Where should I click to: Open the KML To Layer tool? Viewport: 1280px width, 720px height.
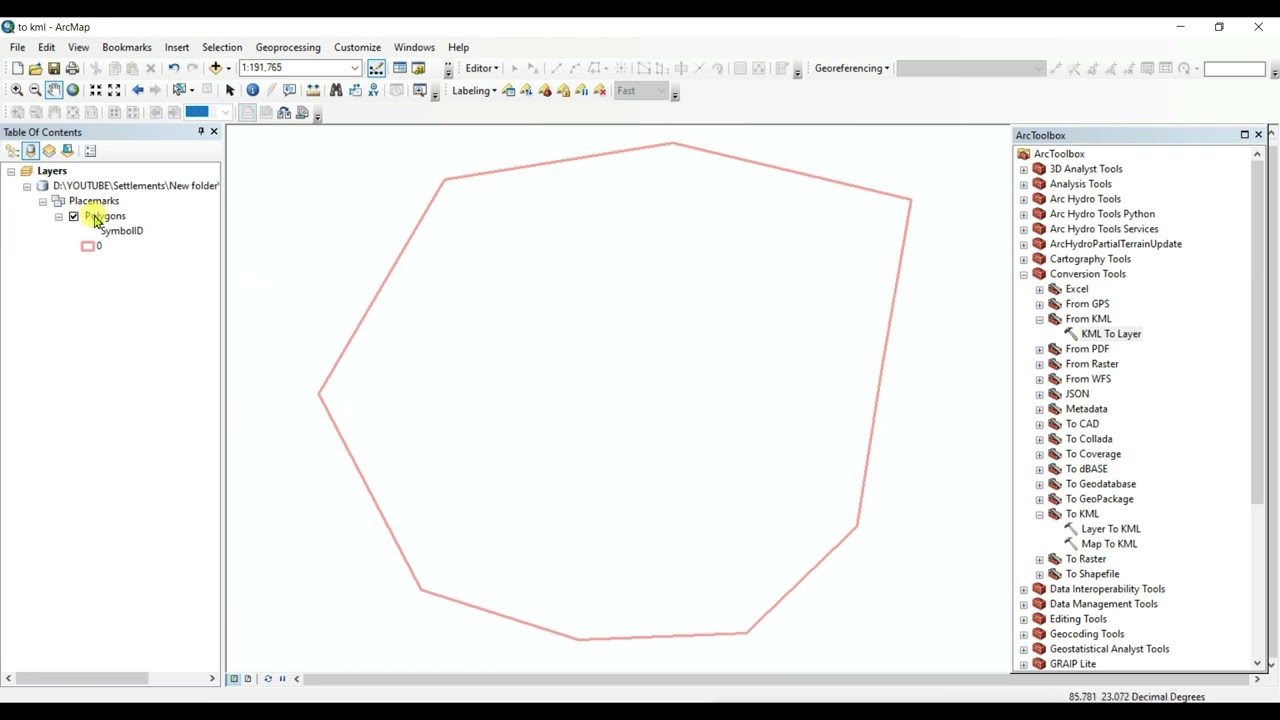[x=1111, y=334]
